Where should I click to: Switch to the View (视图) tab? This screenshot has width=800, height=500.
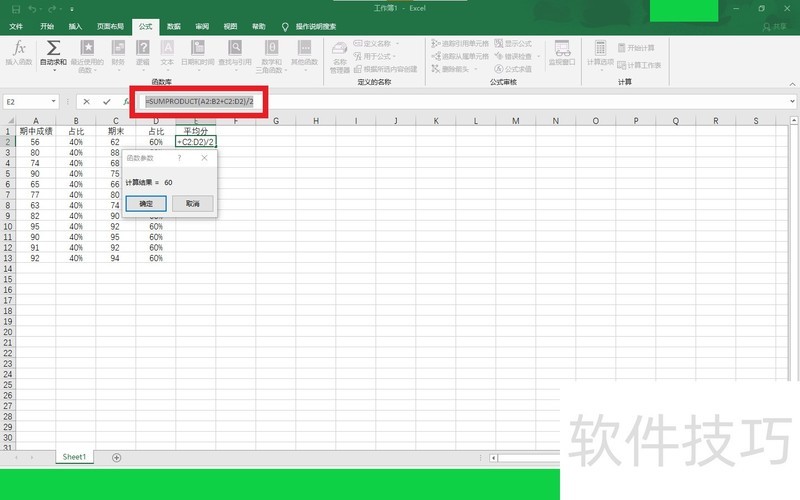pos(230,27)
